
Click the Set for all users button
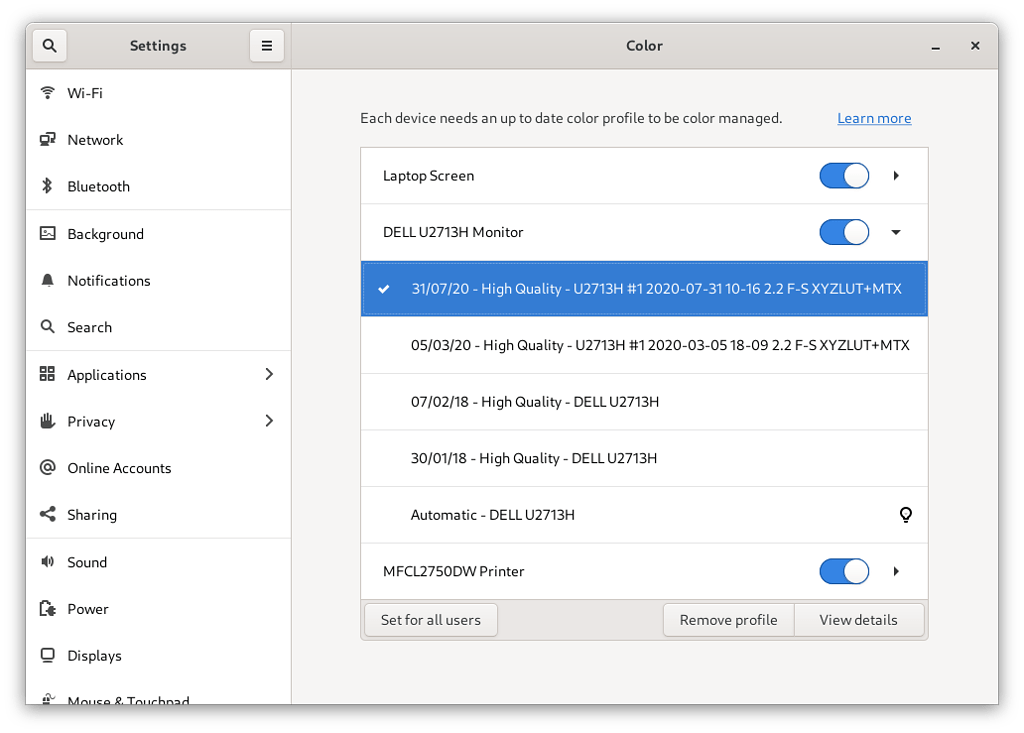point(431,620)
